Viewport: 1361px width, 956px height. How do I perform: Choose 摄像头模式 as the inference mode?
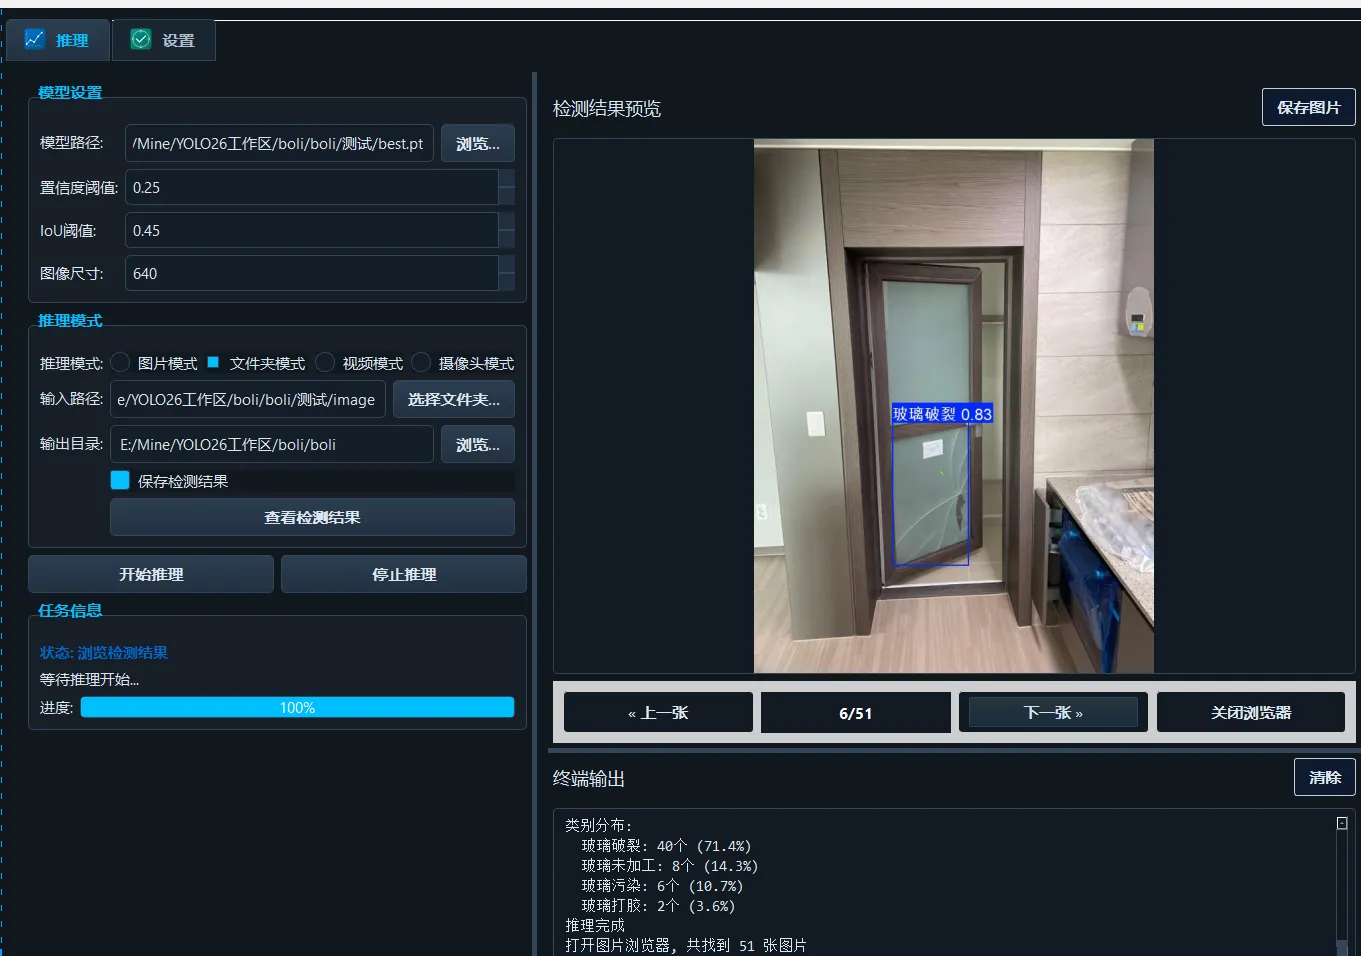click(x=420, y=362)
